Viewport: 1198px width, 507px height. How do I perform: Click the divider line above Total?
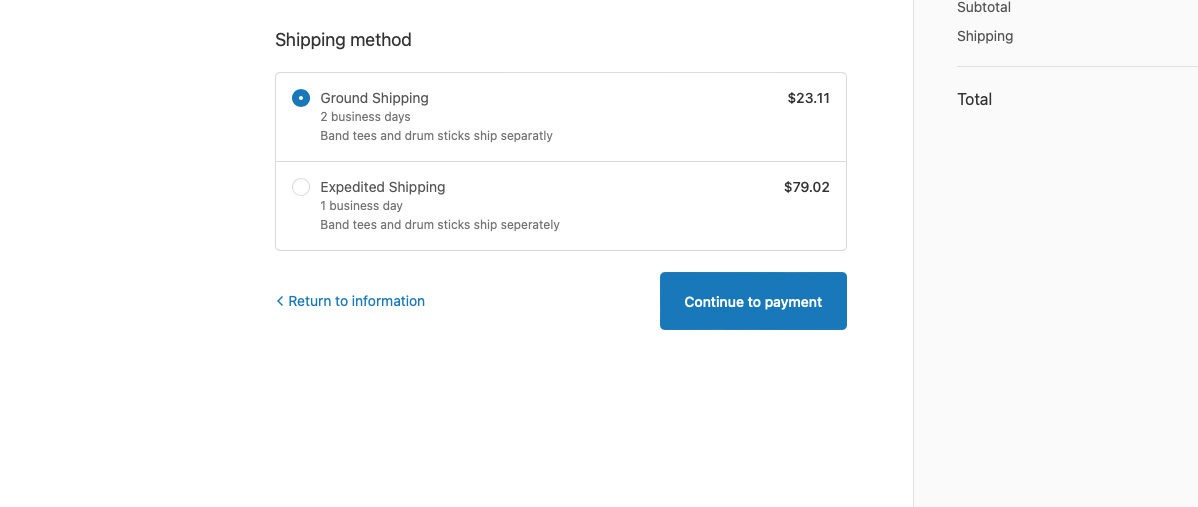(x=1077, y=67)
